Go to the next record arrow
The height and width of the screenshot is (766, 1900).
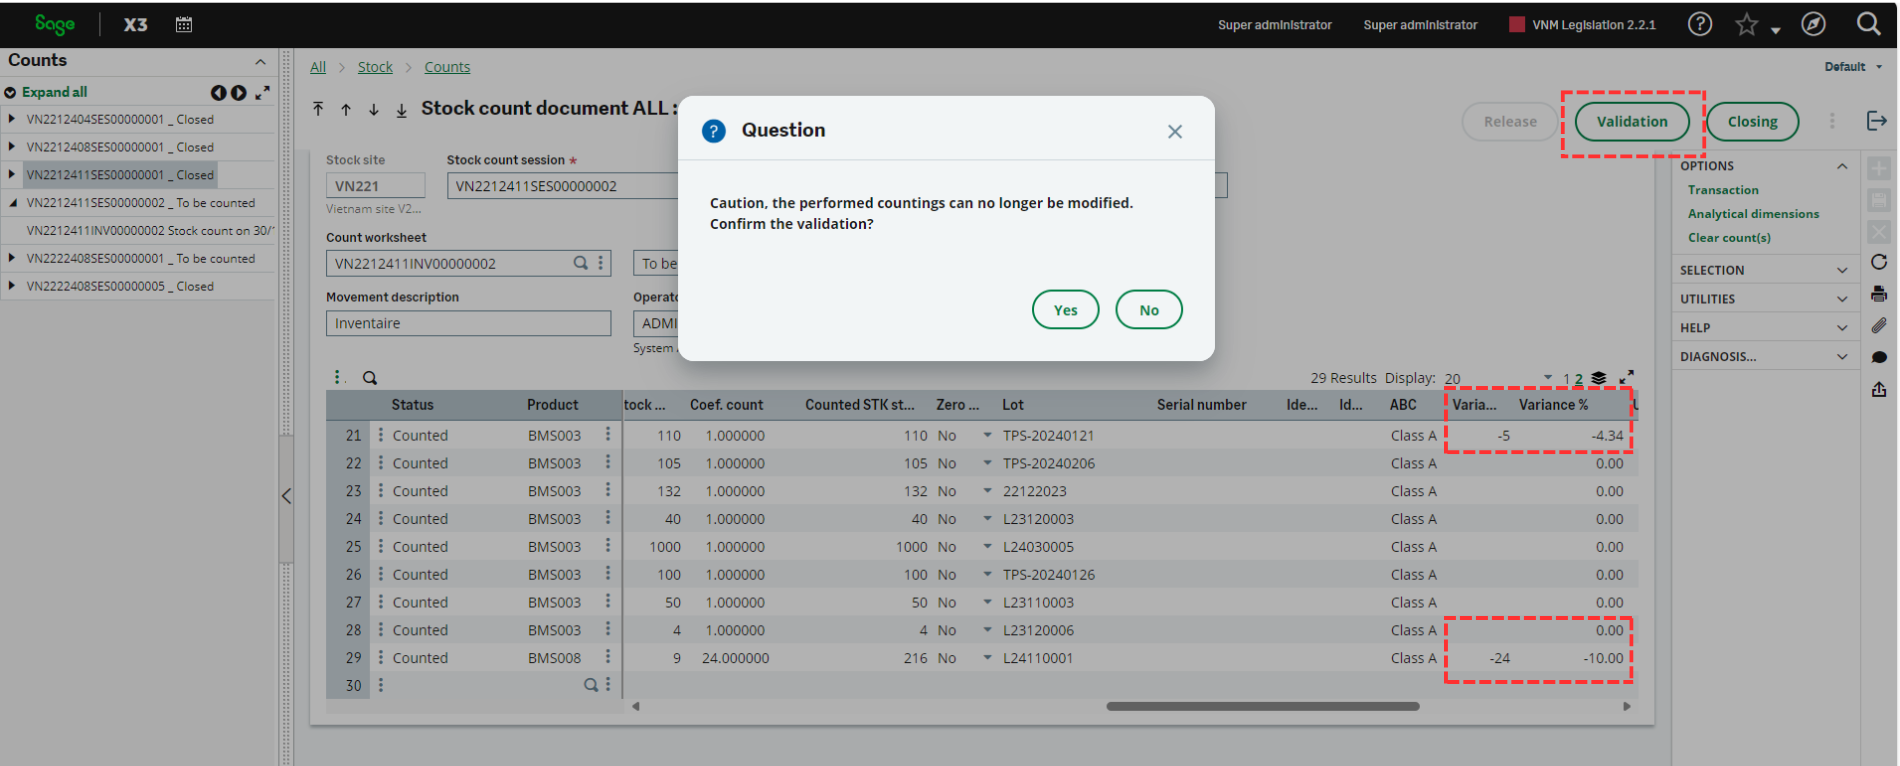(374, 109)
